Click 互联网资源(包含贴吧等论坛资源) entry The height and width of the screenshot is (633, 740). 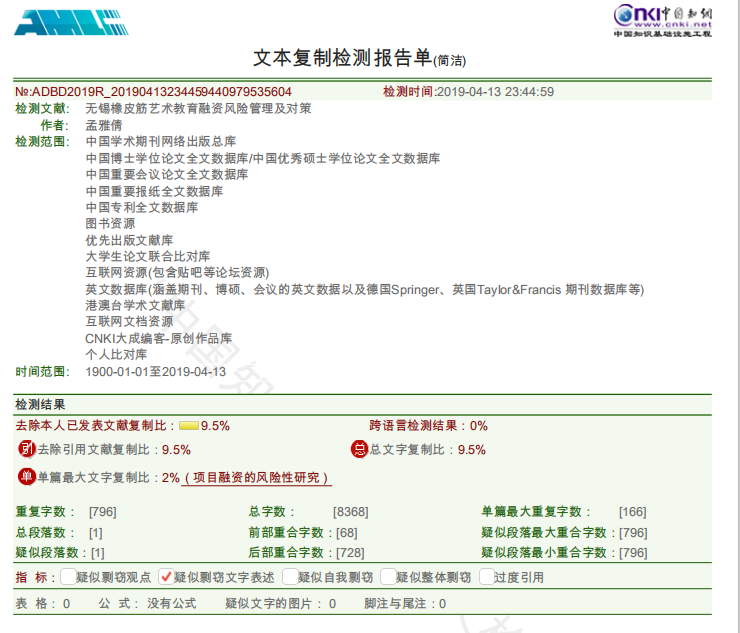pos(177,272)
